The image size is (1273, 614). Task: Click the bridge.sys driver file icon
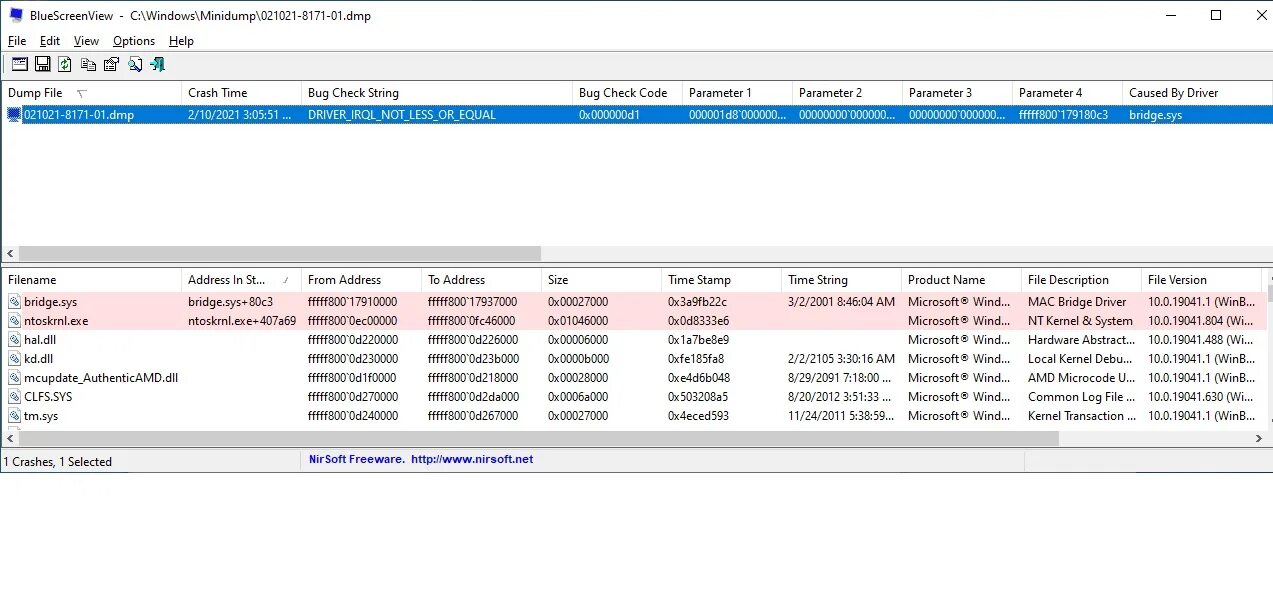point(14,301)
